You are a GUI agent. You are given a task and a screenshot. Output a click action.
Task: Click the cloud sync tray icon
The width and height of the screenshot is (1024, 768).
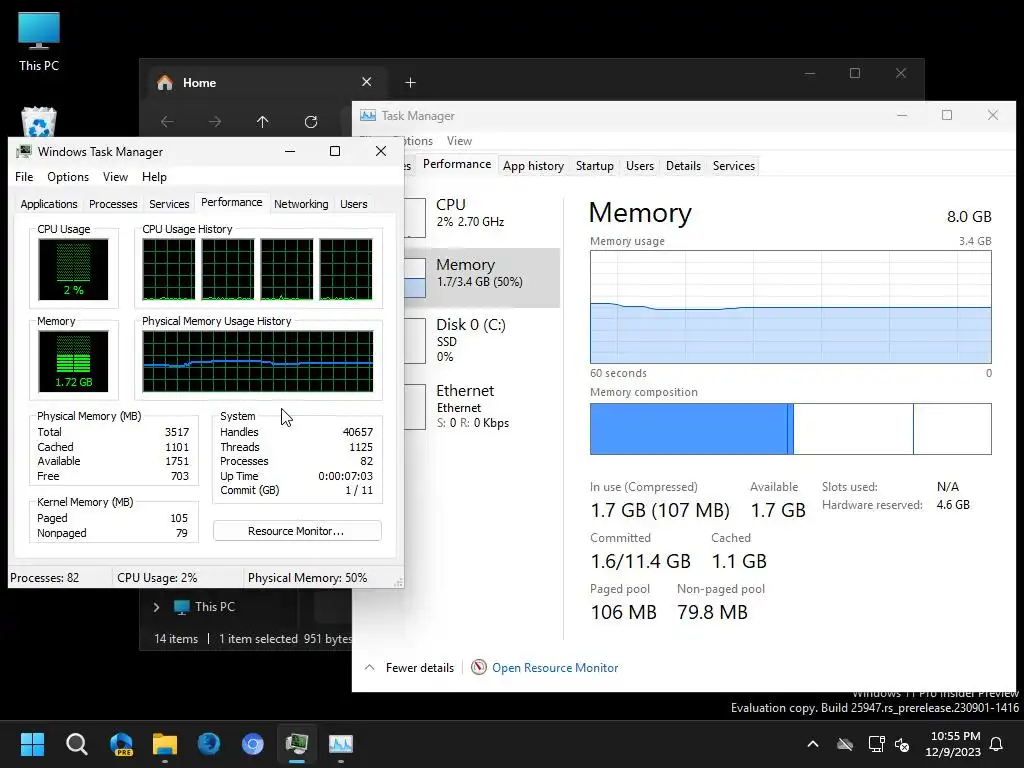(845, 744)
